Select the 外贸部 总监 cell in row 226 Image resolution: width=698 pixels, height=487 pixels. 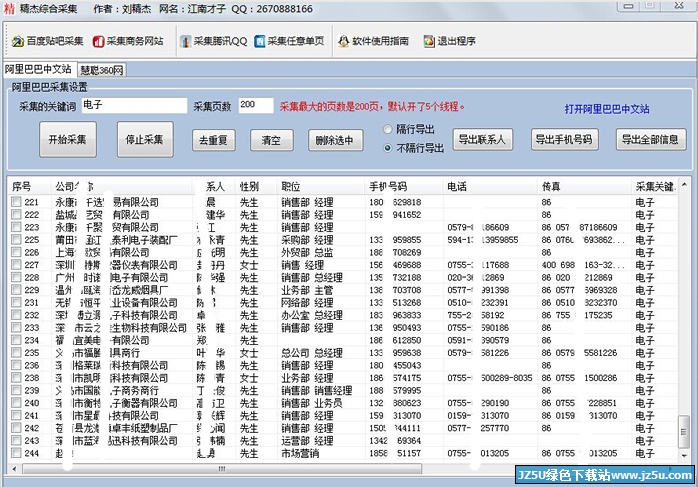point(307,252)
